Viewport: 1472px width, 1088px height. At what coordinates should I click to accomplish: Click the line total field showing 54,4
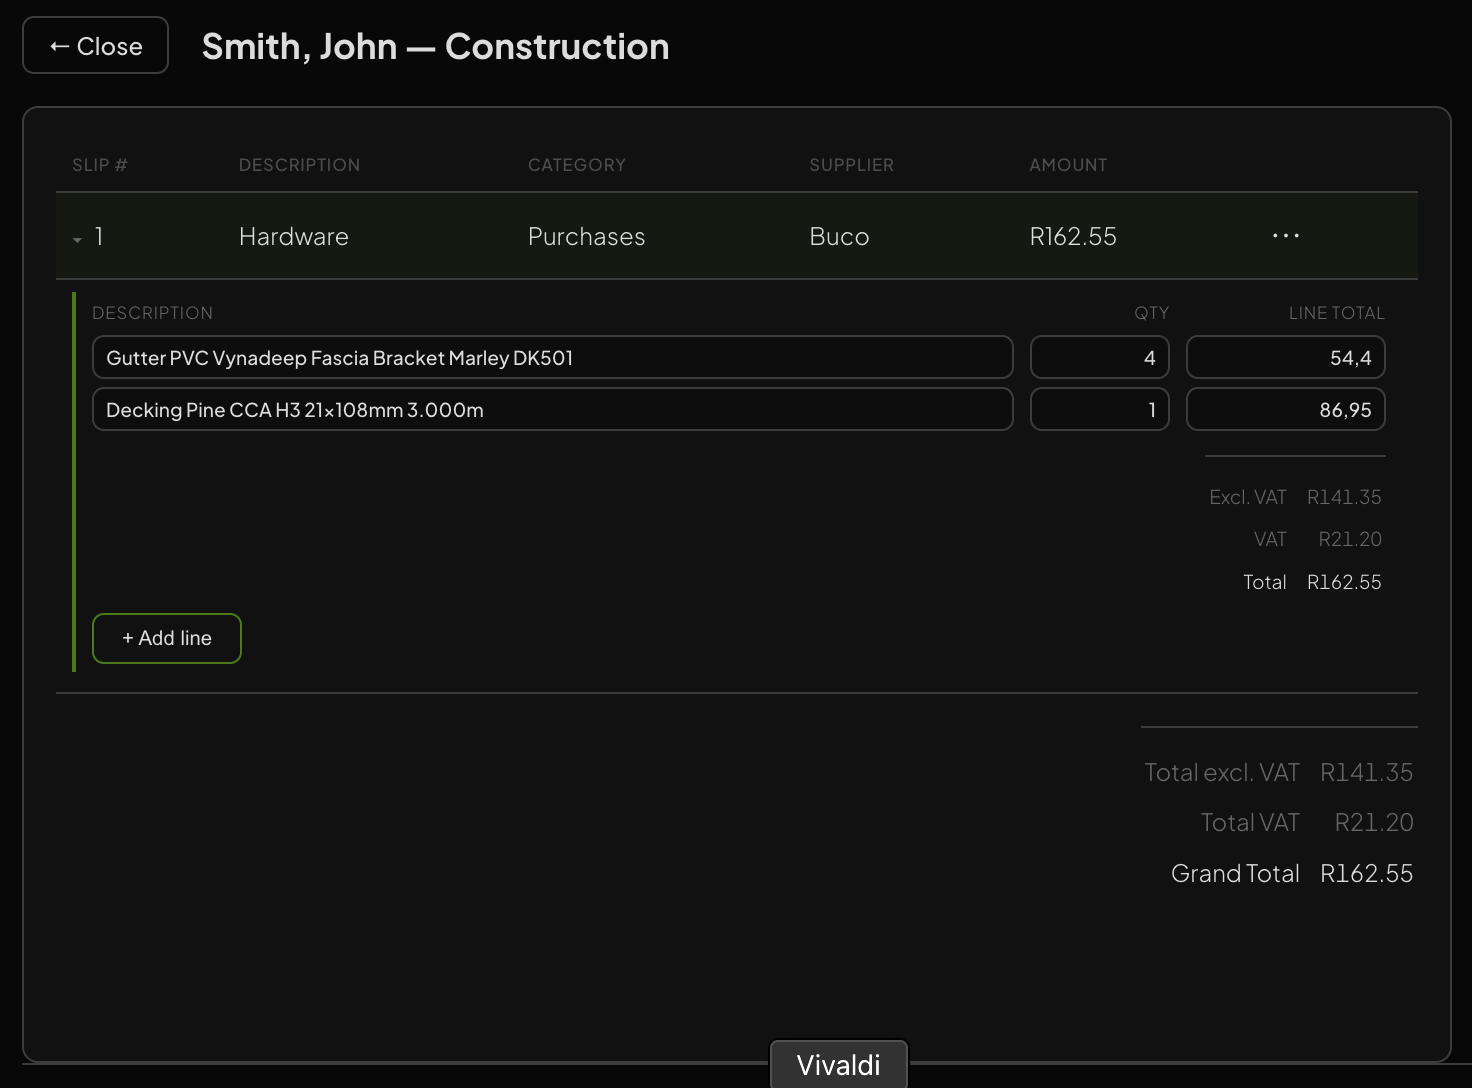click(1285, 358)
